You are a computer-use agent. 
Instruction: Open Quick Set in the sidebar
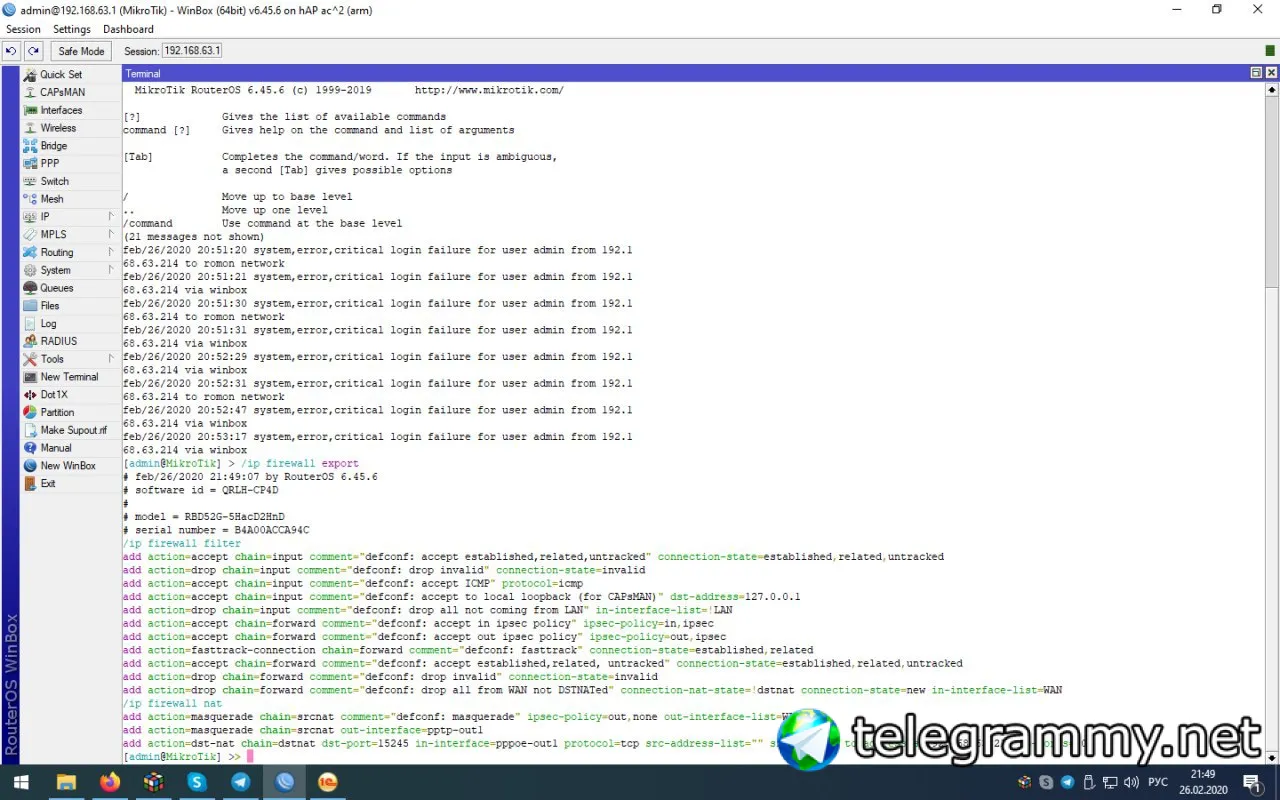point(61,75)
